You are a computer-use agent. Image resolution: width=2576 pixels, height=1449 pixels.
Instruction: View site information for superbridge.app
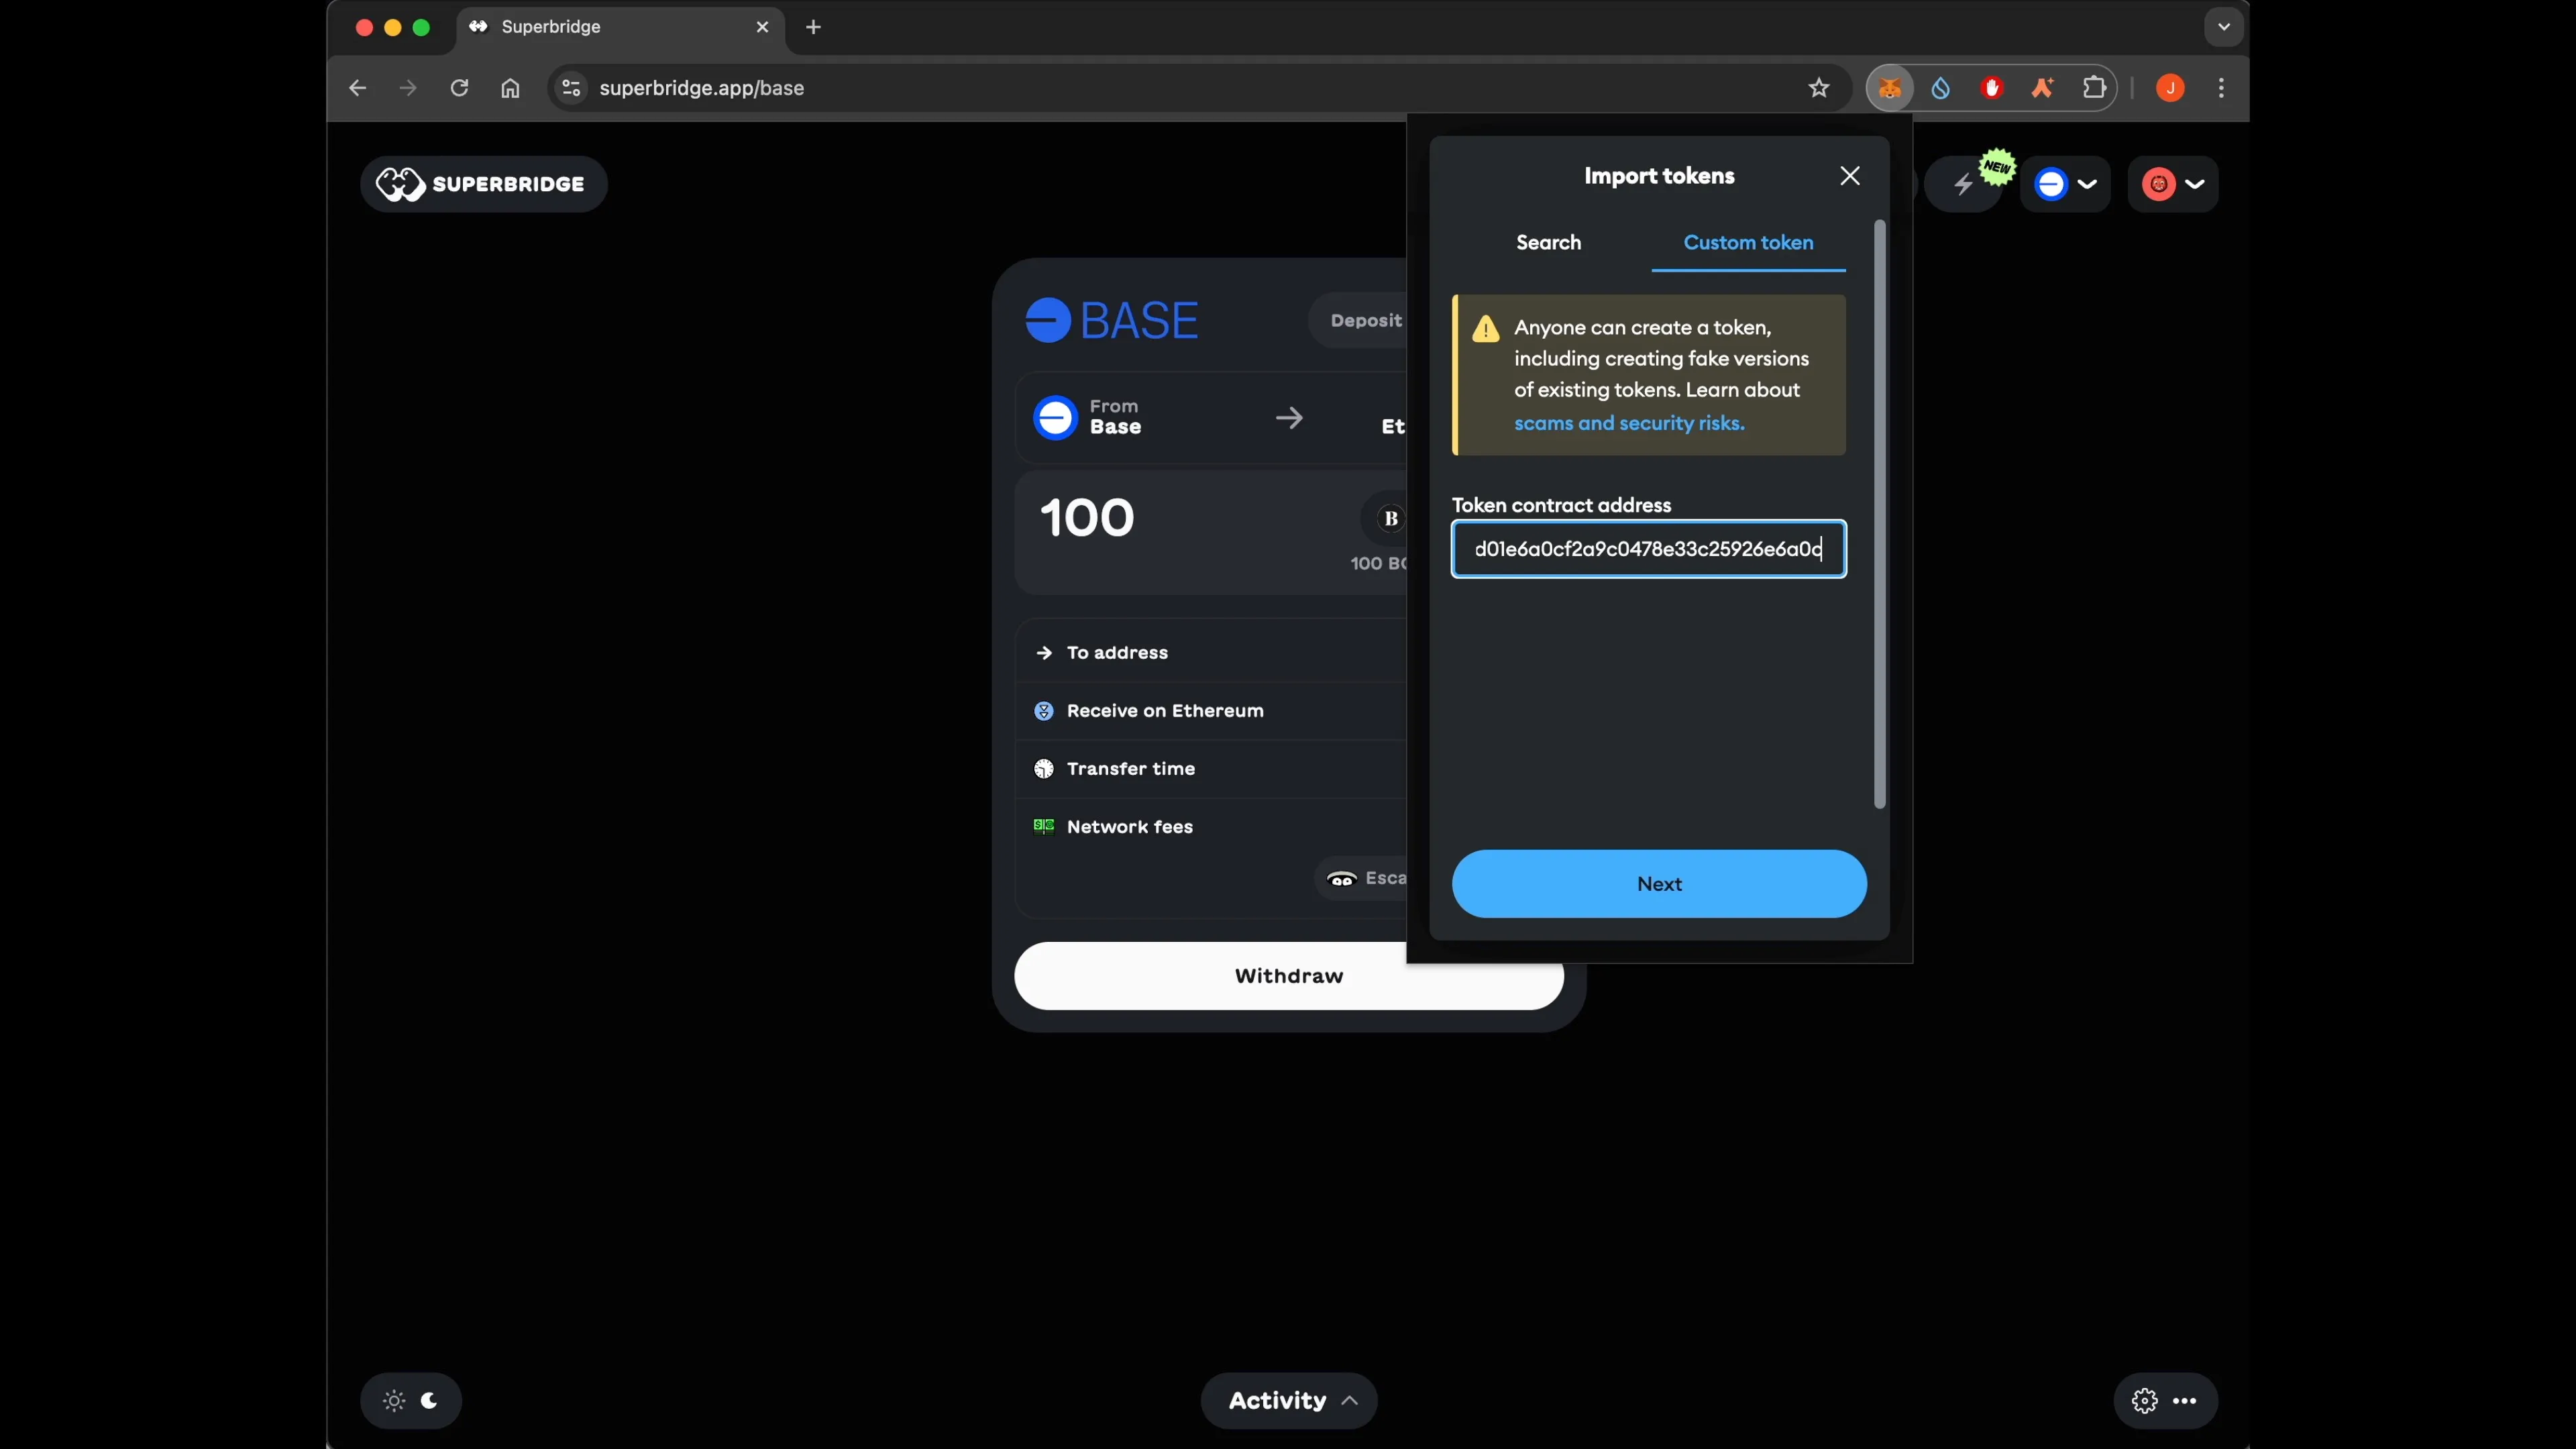pos(571,88)
